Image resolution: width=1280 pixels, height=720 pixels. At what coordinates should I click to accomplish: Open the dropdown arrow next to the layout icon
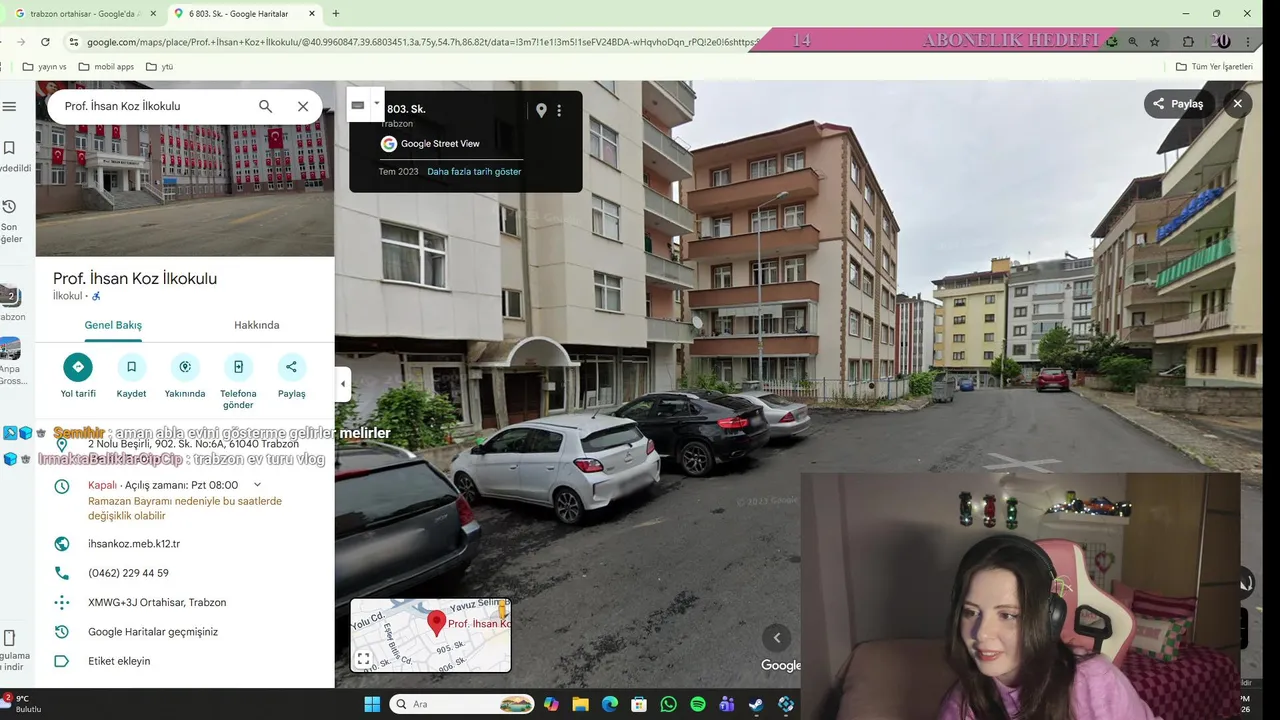(377, 103)
